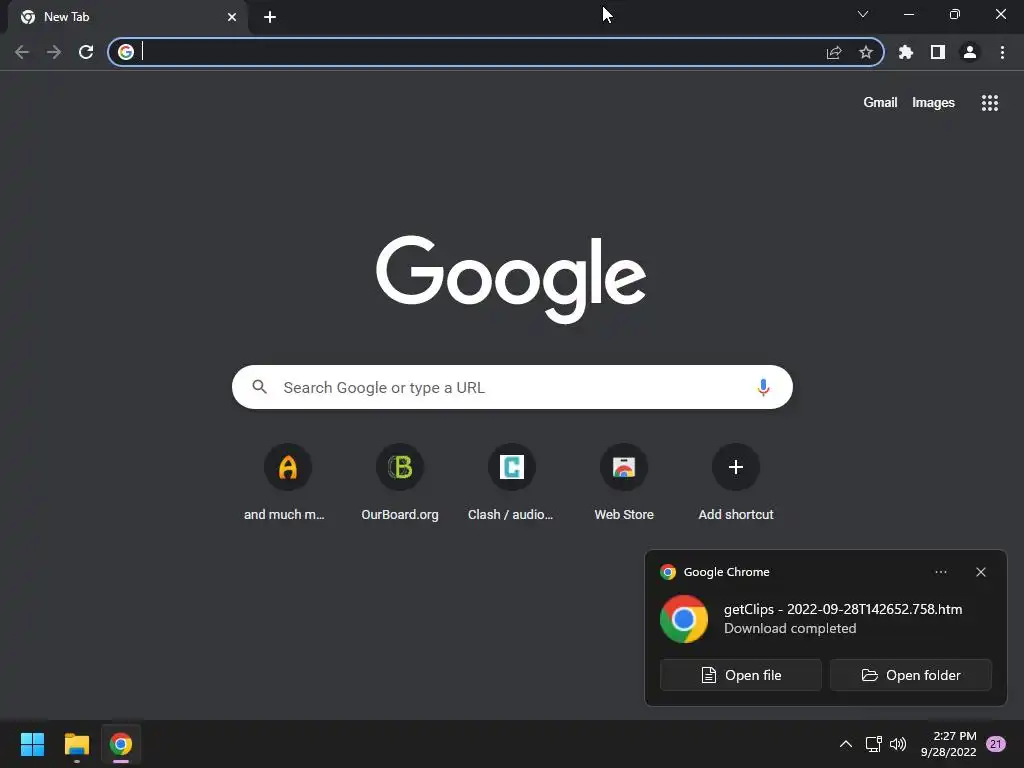Show hidden system tray icons
Viewport: 1024px width, 768px height.
coord(846,744)
